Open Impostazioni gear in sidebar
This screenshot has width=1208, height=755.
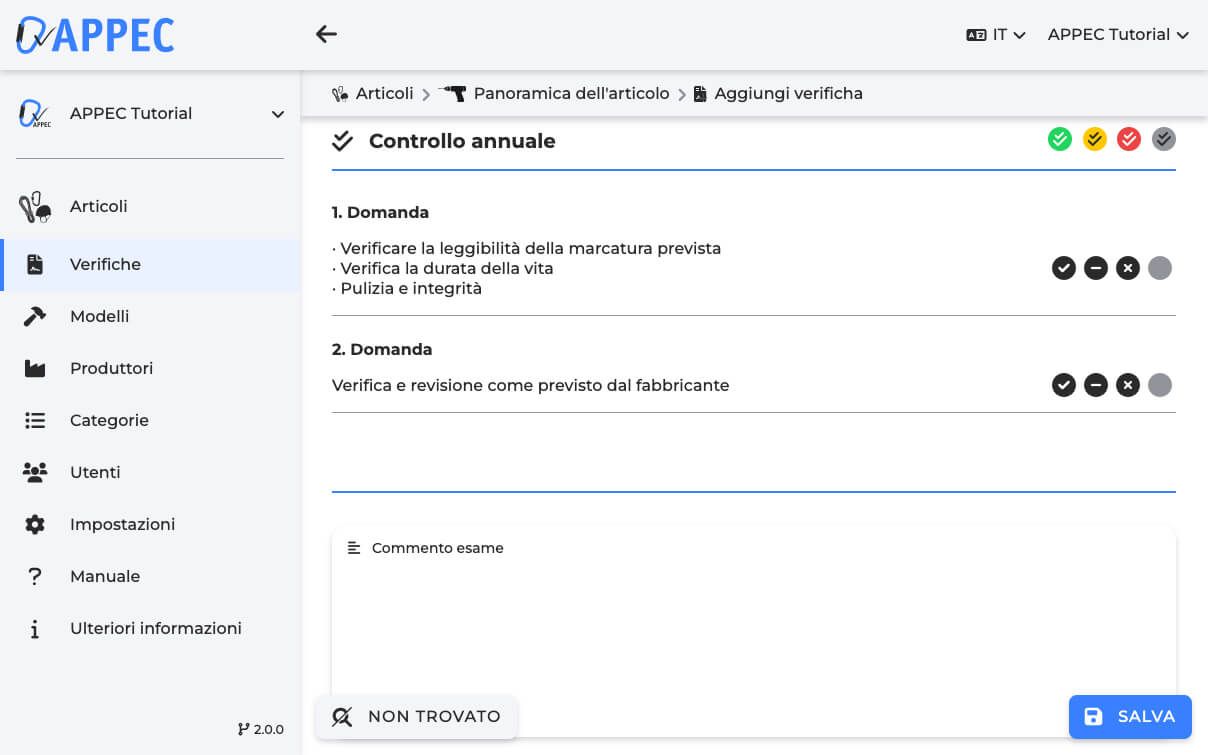(x=35, y=524)
